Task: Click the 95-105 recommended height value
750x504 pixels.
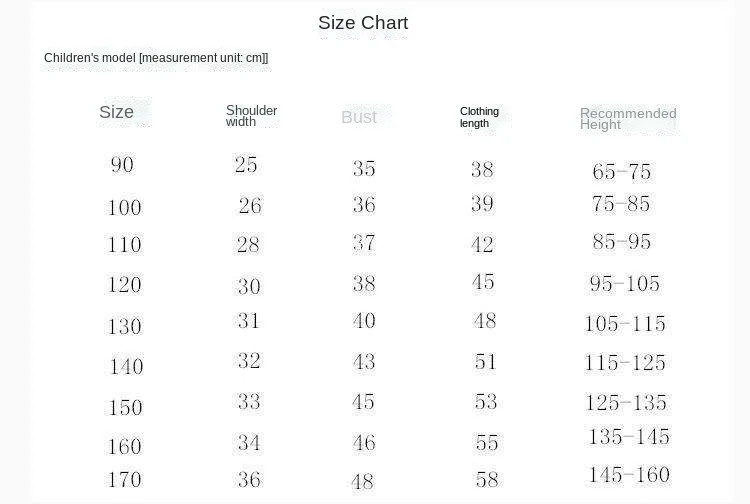Action: [x=625, y=284]
